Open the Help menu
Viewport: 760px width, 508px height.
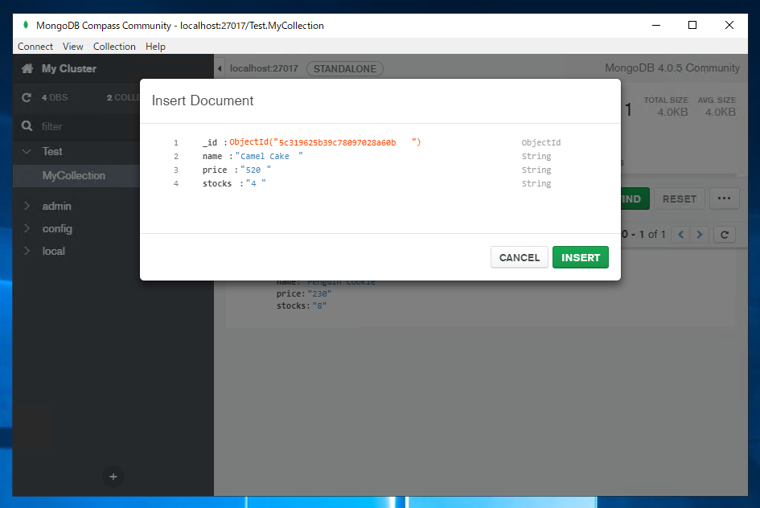(x=156, y=47)
